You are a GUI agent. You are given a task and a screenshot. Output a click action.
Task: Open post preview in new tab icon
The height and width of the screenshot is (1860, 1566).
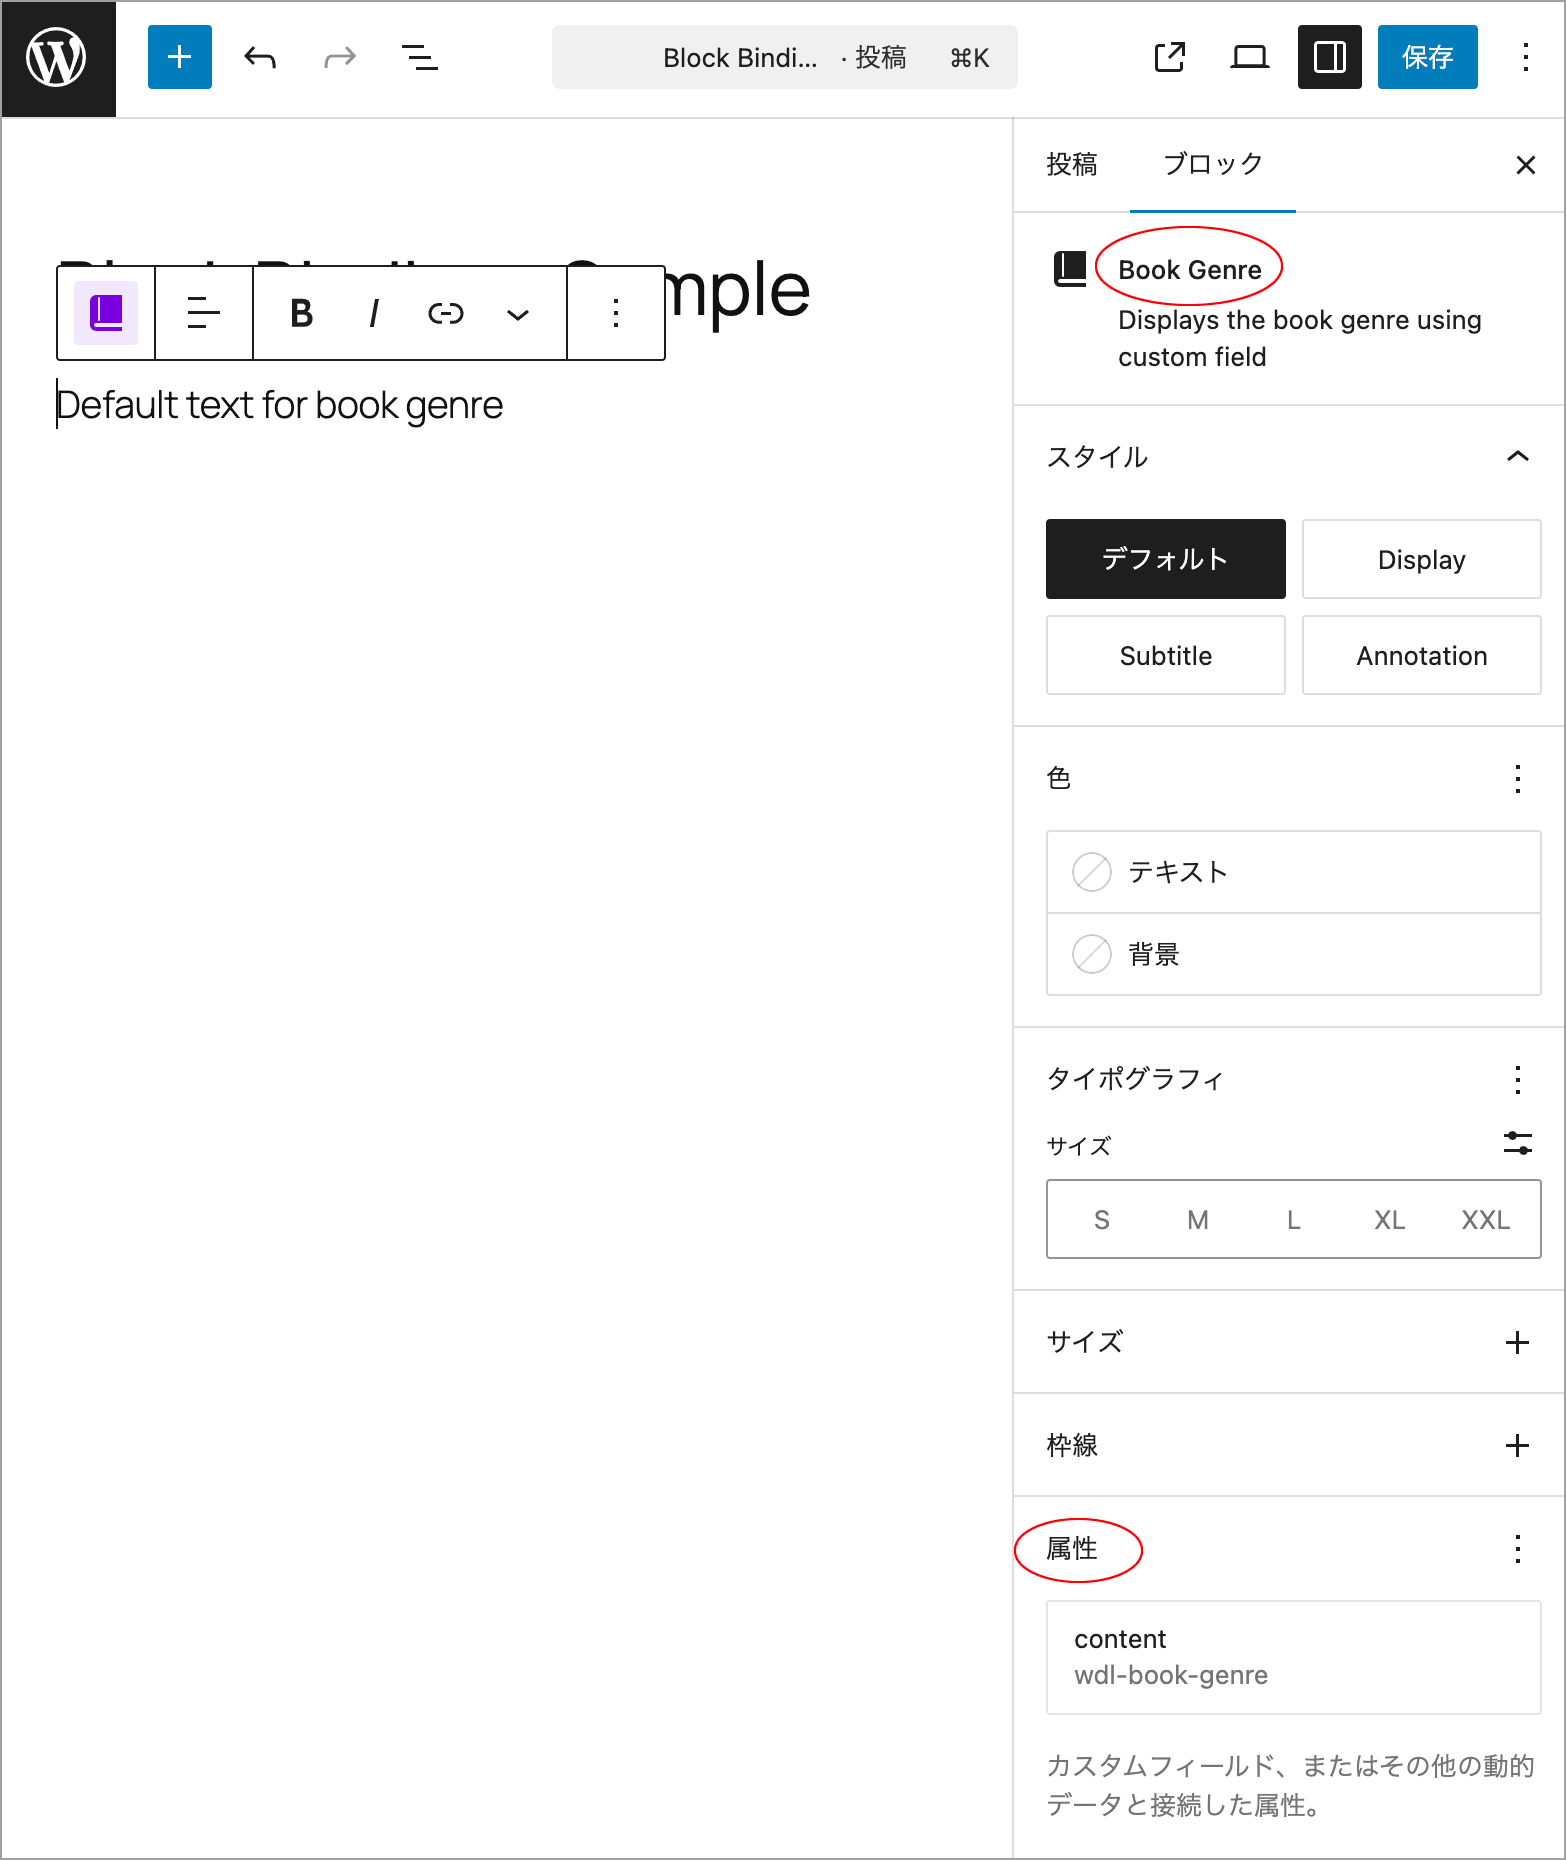[1170, 57]
